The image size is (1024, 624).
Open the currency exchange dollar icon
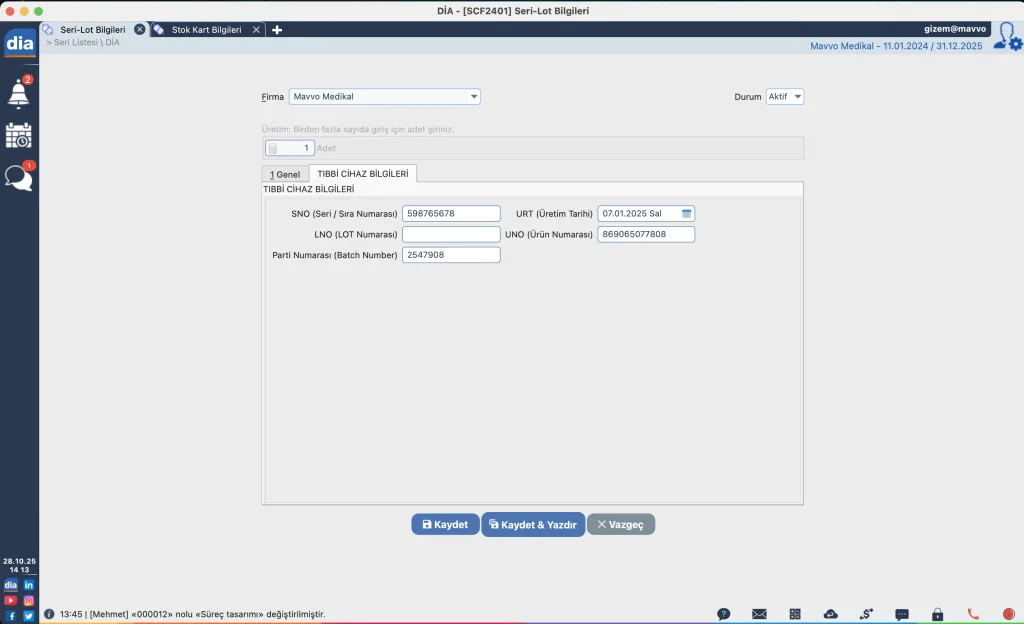[x=866, y=614]
